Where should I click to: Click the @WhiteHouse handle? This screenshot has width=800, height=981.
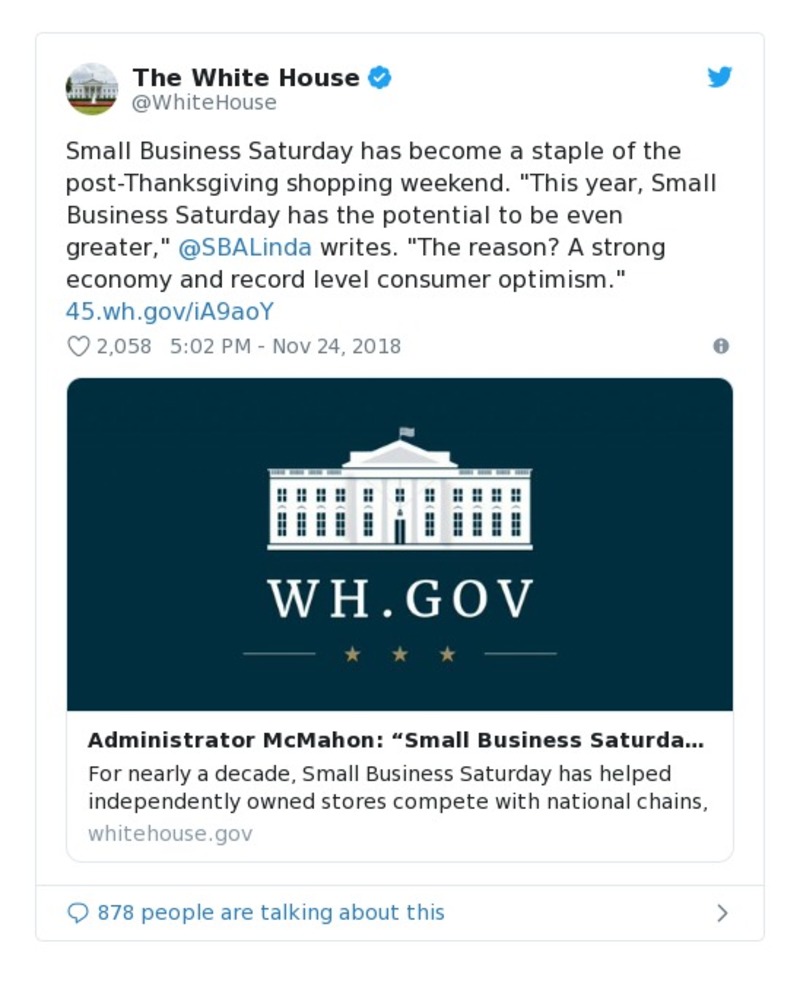tap(204, 103)
